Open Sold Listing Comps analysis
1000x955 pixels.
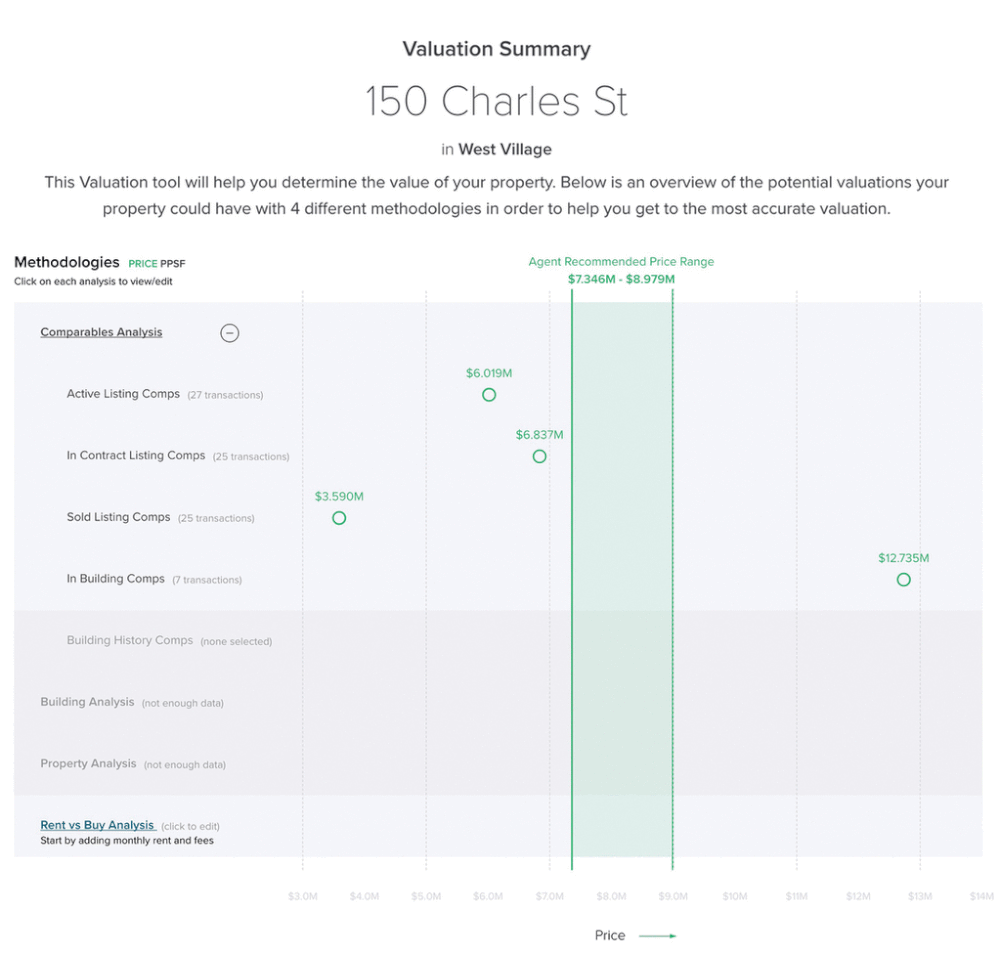[x=118, y=517]
